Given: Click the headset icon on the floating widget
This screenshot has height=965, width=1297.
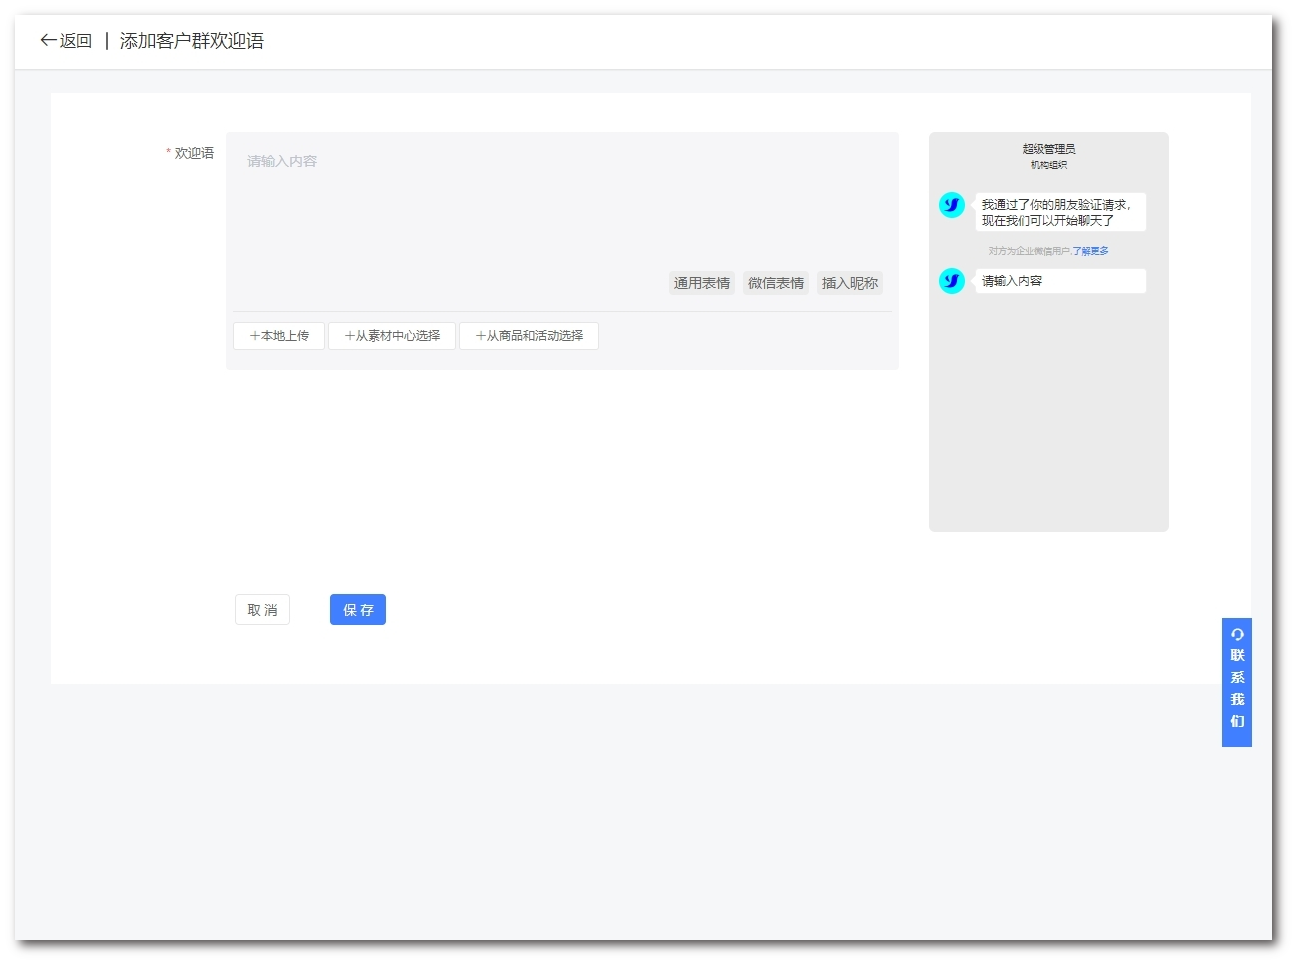Looking at the screenshot, I should click(x=1237, y=634).
